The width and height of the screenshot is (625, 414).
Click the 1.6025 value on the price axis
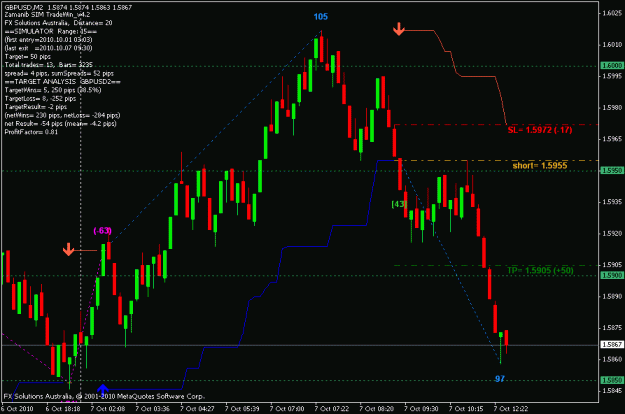(612, 13)
